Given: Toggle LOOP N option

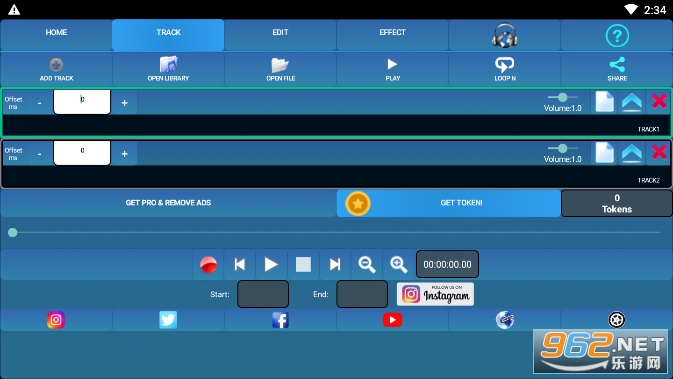Looking at the screenshot, I should 504,70.
